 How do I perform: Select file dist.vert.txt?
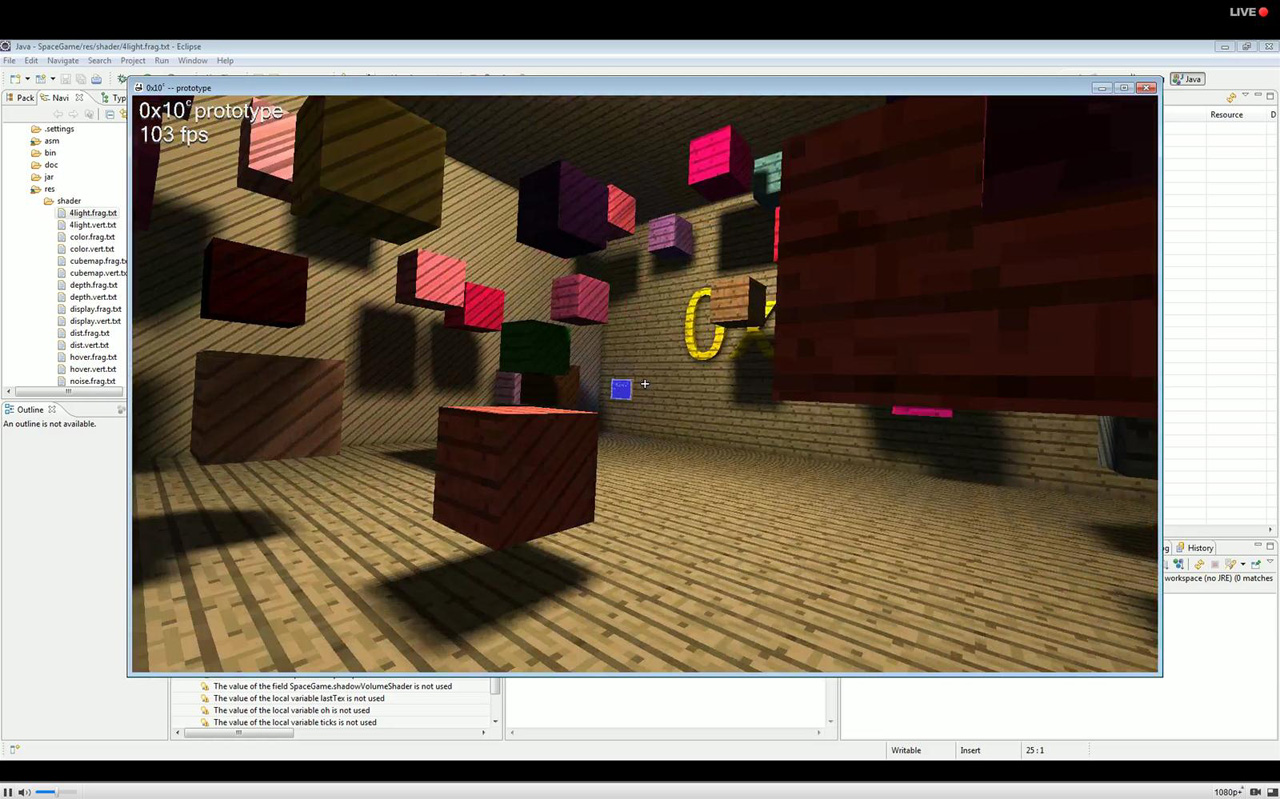(x=83, y=345)
